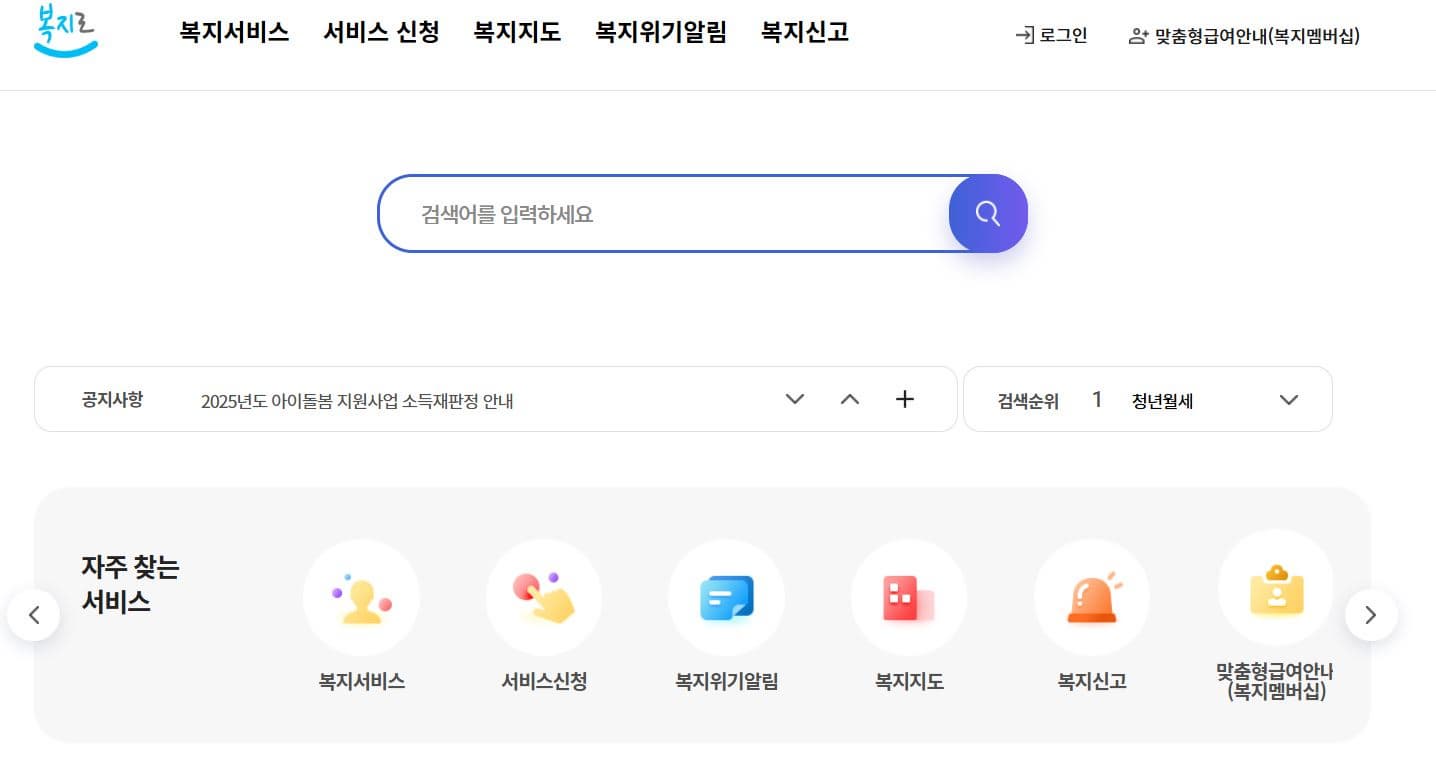The width and height of the screenshot is (1436, 761).
Task: Open the 복지서비스 top menu
Action: [234, 32]
